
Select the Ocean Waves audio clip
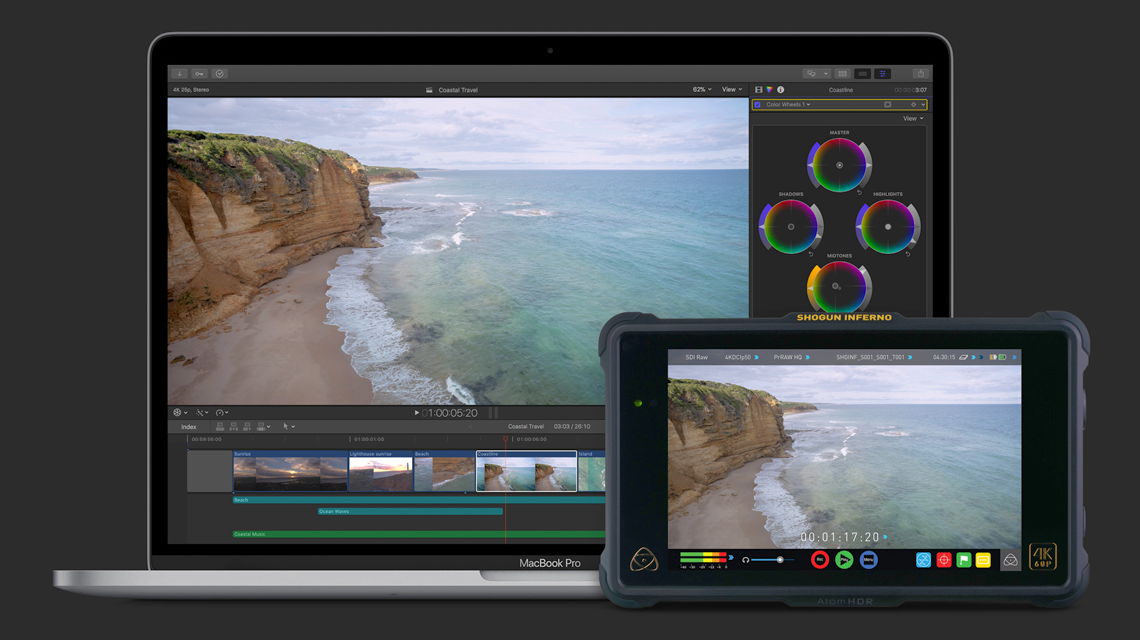[x=410, y=511]
